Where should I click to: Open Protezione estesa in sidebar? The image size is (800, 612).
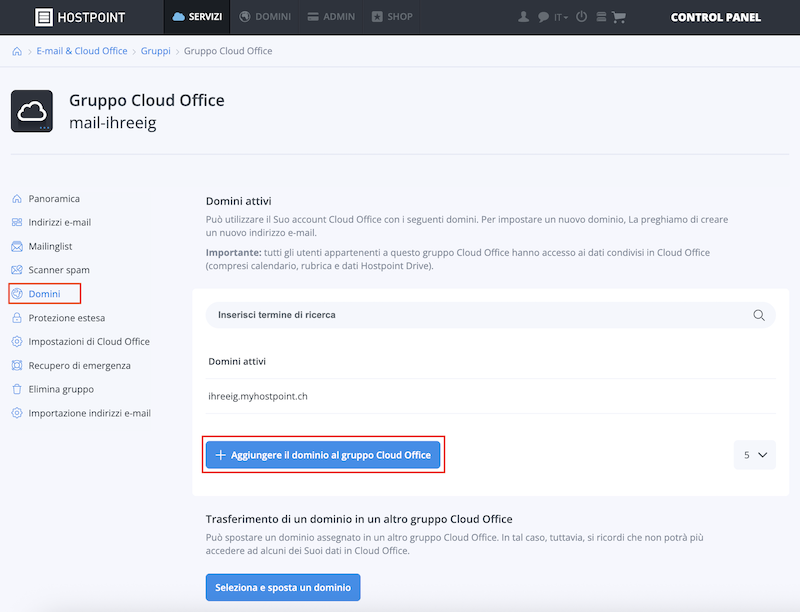point(66,318)
